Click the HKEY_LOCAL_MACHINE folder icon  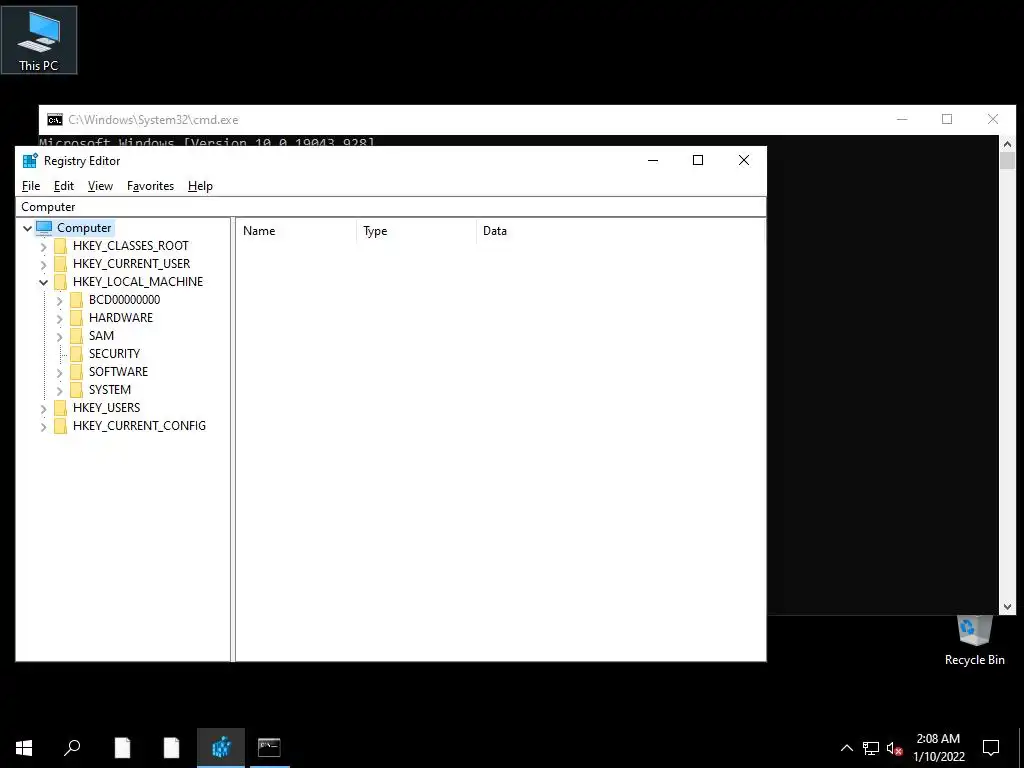pos(60,281)
